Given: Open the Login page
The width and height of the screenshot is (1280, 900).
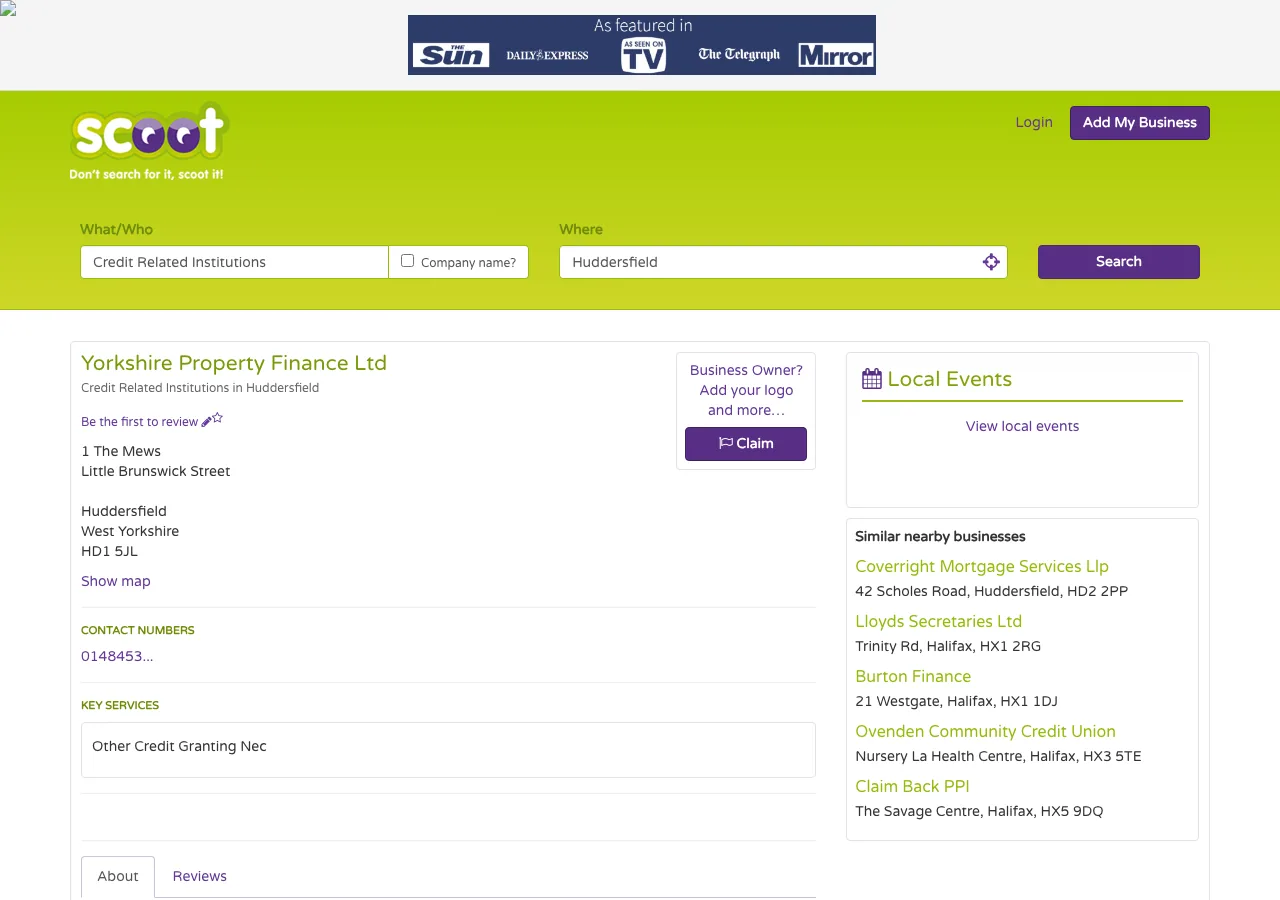Looking at the screenshot, I should click(1034, 122).
